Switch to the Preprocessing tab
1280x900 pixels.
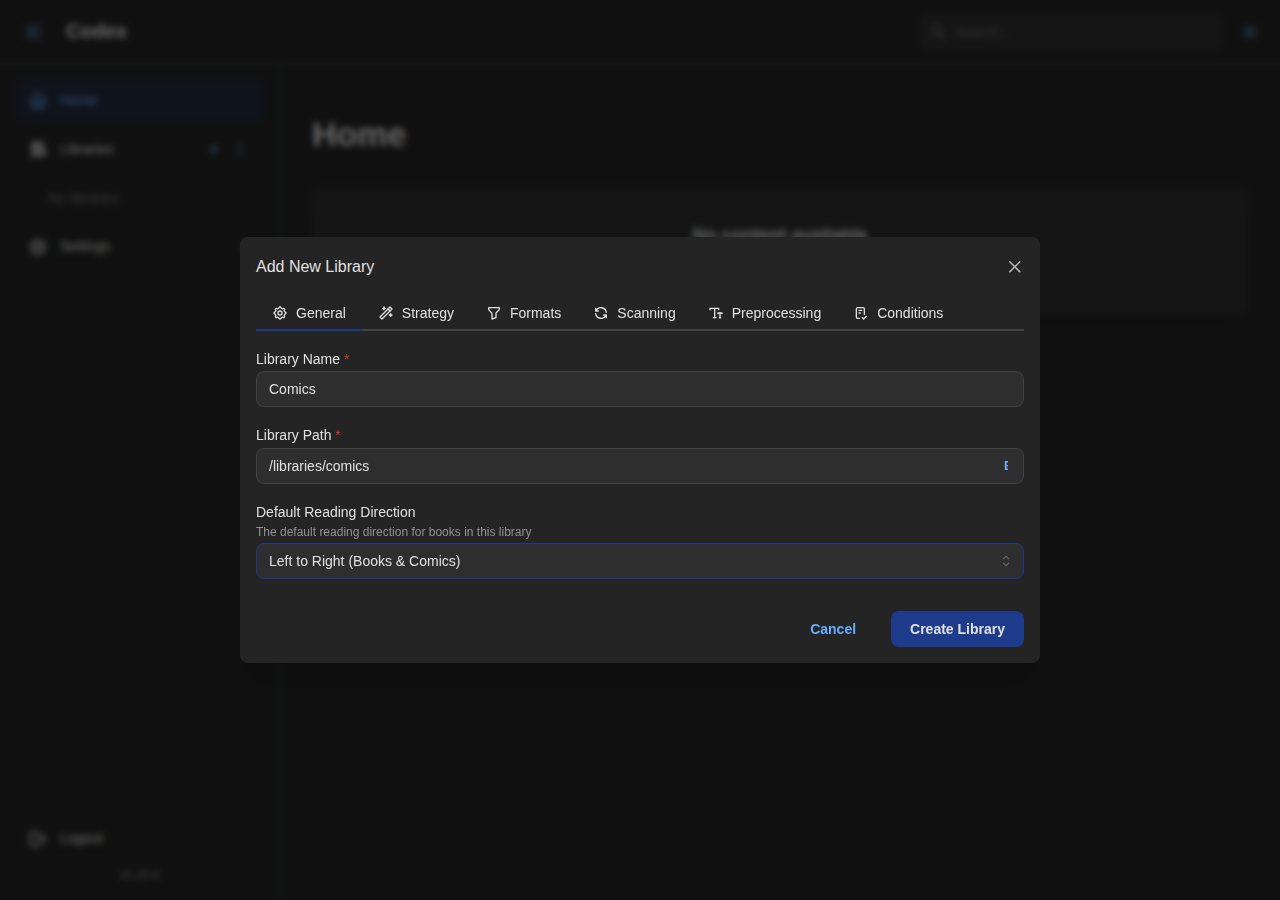(765, 313)
